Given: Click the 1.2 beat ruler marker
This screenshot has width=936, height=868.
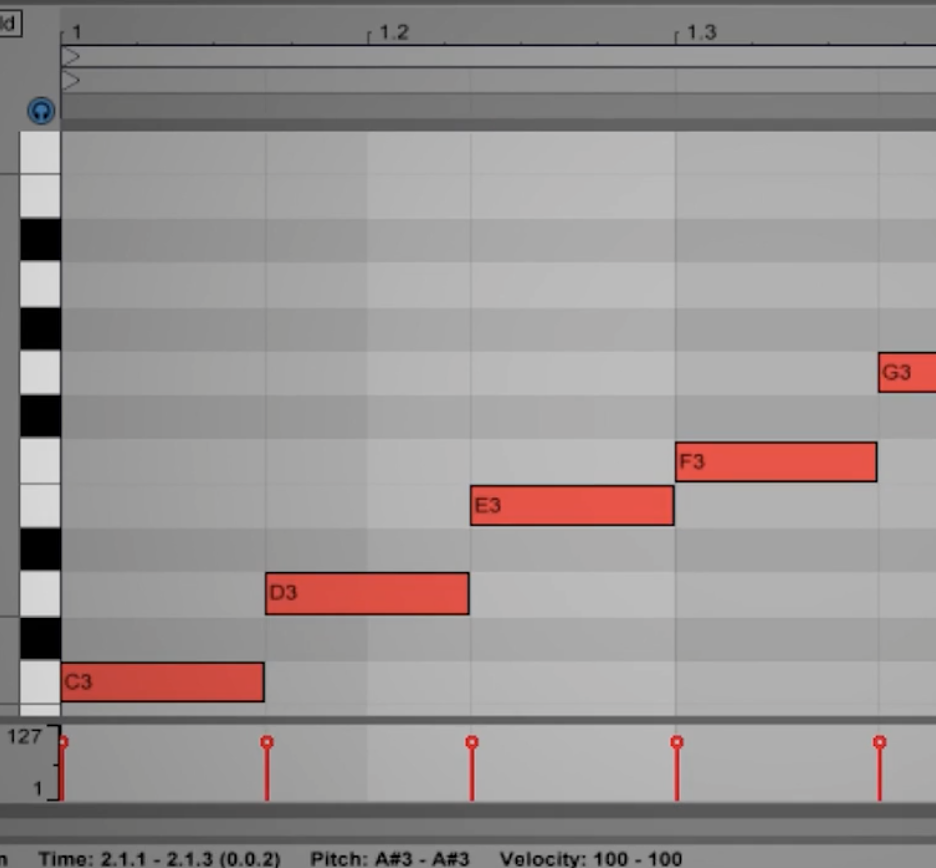Looking at the screenshot, I should click(x=393, y=32).
